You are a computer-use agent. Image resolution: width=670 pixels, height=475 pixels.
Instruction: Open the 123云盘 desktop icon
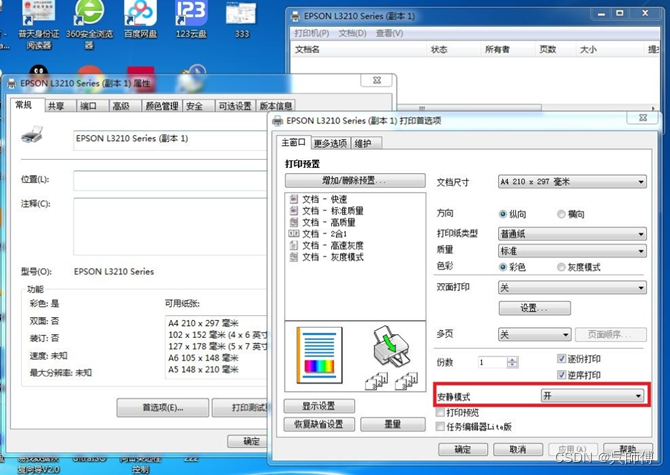pyautogui.click(x=191, y=19)
